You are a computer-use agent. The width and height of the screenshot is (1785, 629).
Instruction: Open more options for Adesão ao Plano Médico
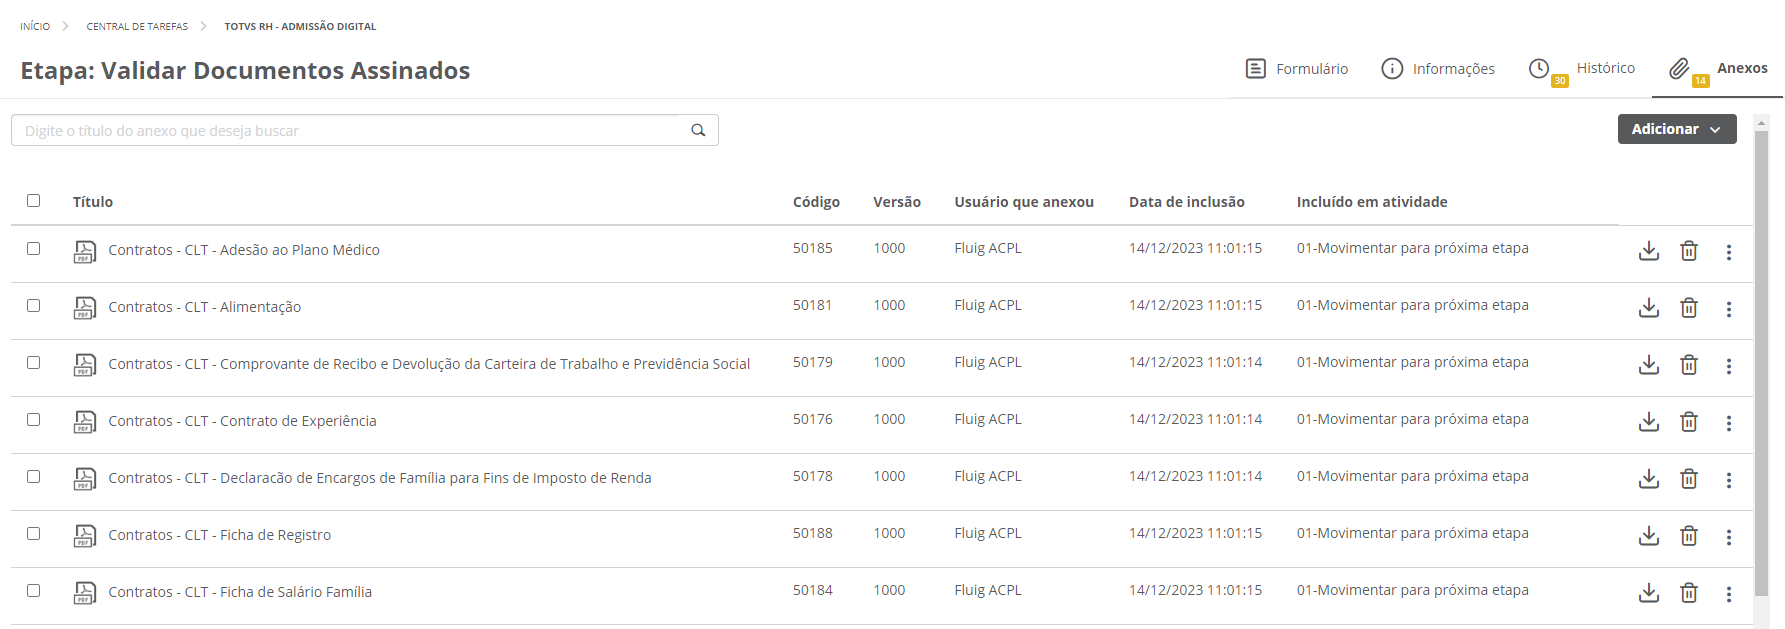(x=1728, y=252)
